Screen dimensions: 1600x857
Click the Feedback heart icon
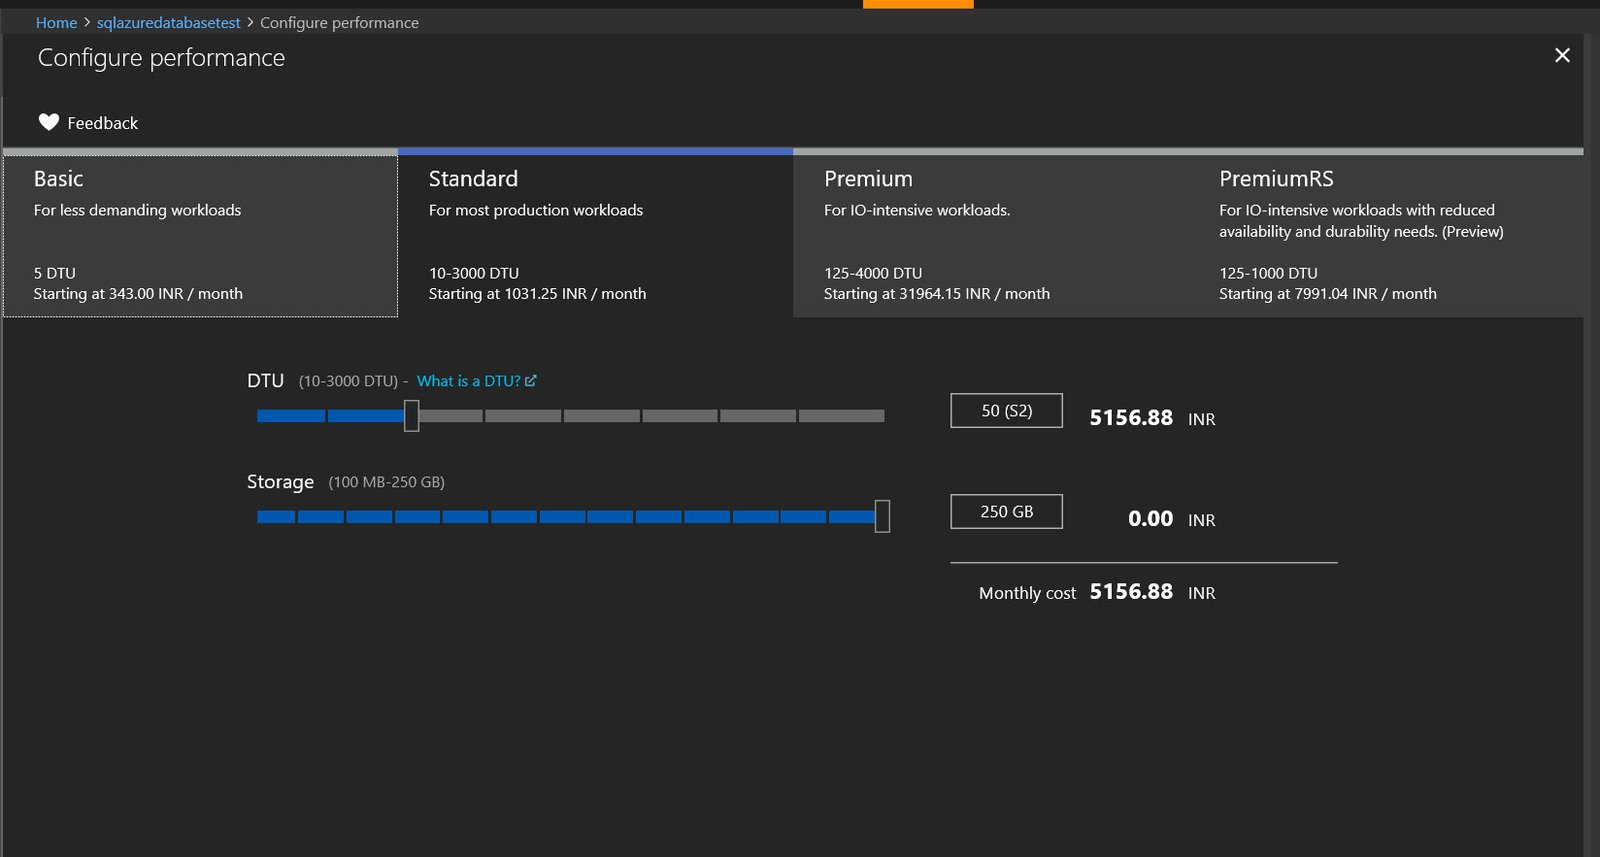pyautogui.click(x=49, y=122)
